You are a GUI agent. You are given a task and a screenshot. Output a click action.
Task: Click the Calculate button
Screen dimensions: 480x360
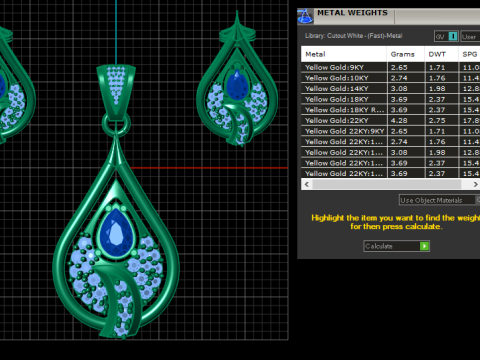click(396, 246)
